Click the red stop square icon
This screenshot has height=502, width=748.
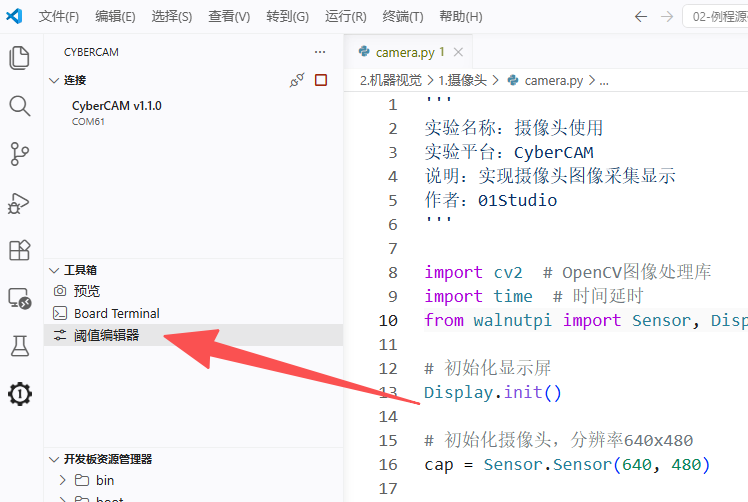(321, 80)
